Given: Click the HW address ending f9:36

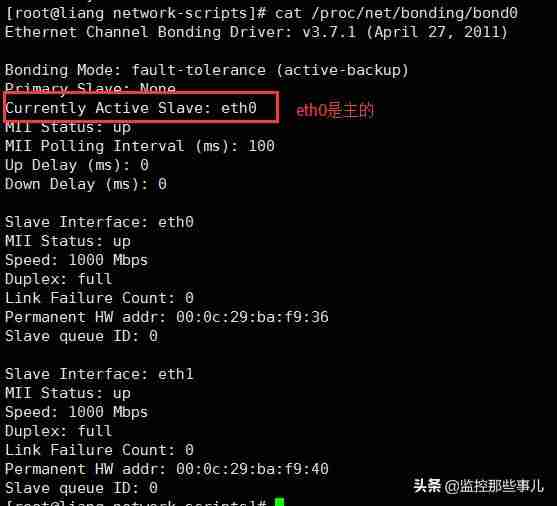Looking at the screenshot, I should coord(252,317).
